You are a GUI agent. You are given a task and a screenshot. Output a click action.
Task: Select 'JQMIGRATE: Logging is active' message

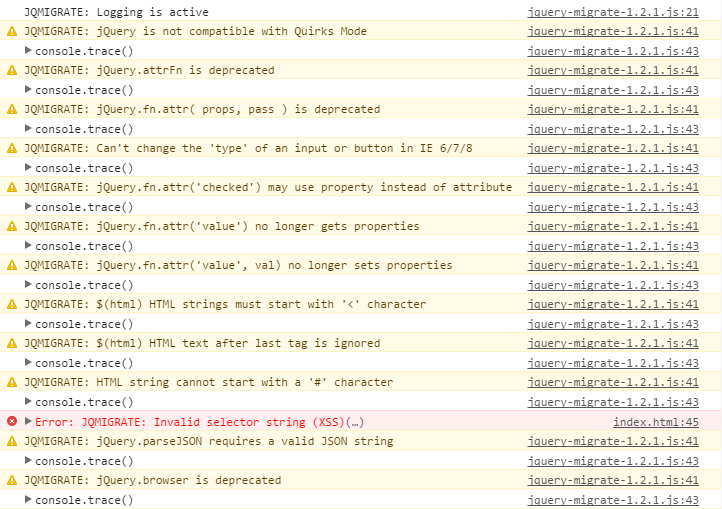(116, 12)
